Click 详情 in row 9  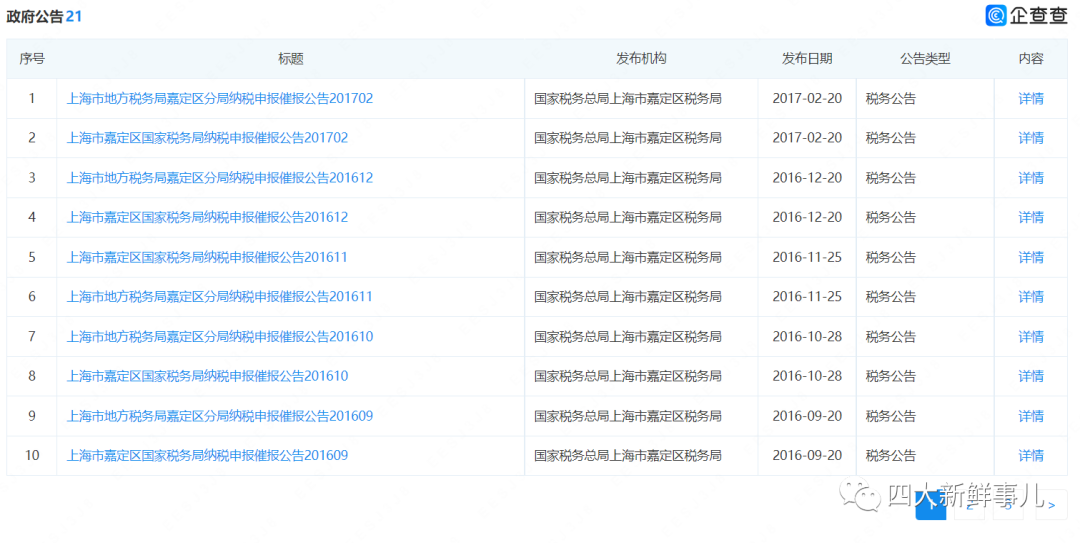[x=1031, y=416]
